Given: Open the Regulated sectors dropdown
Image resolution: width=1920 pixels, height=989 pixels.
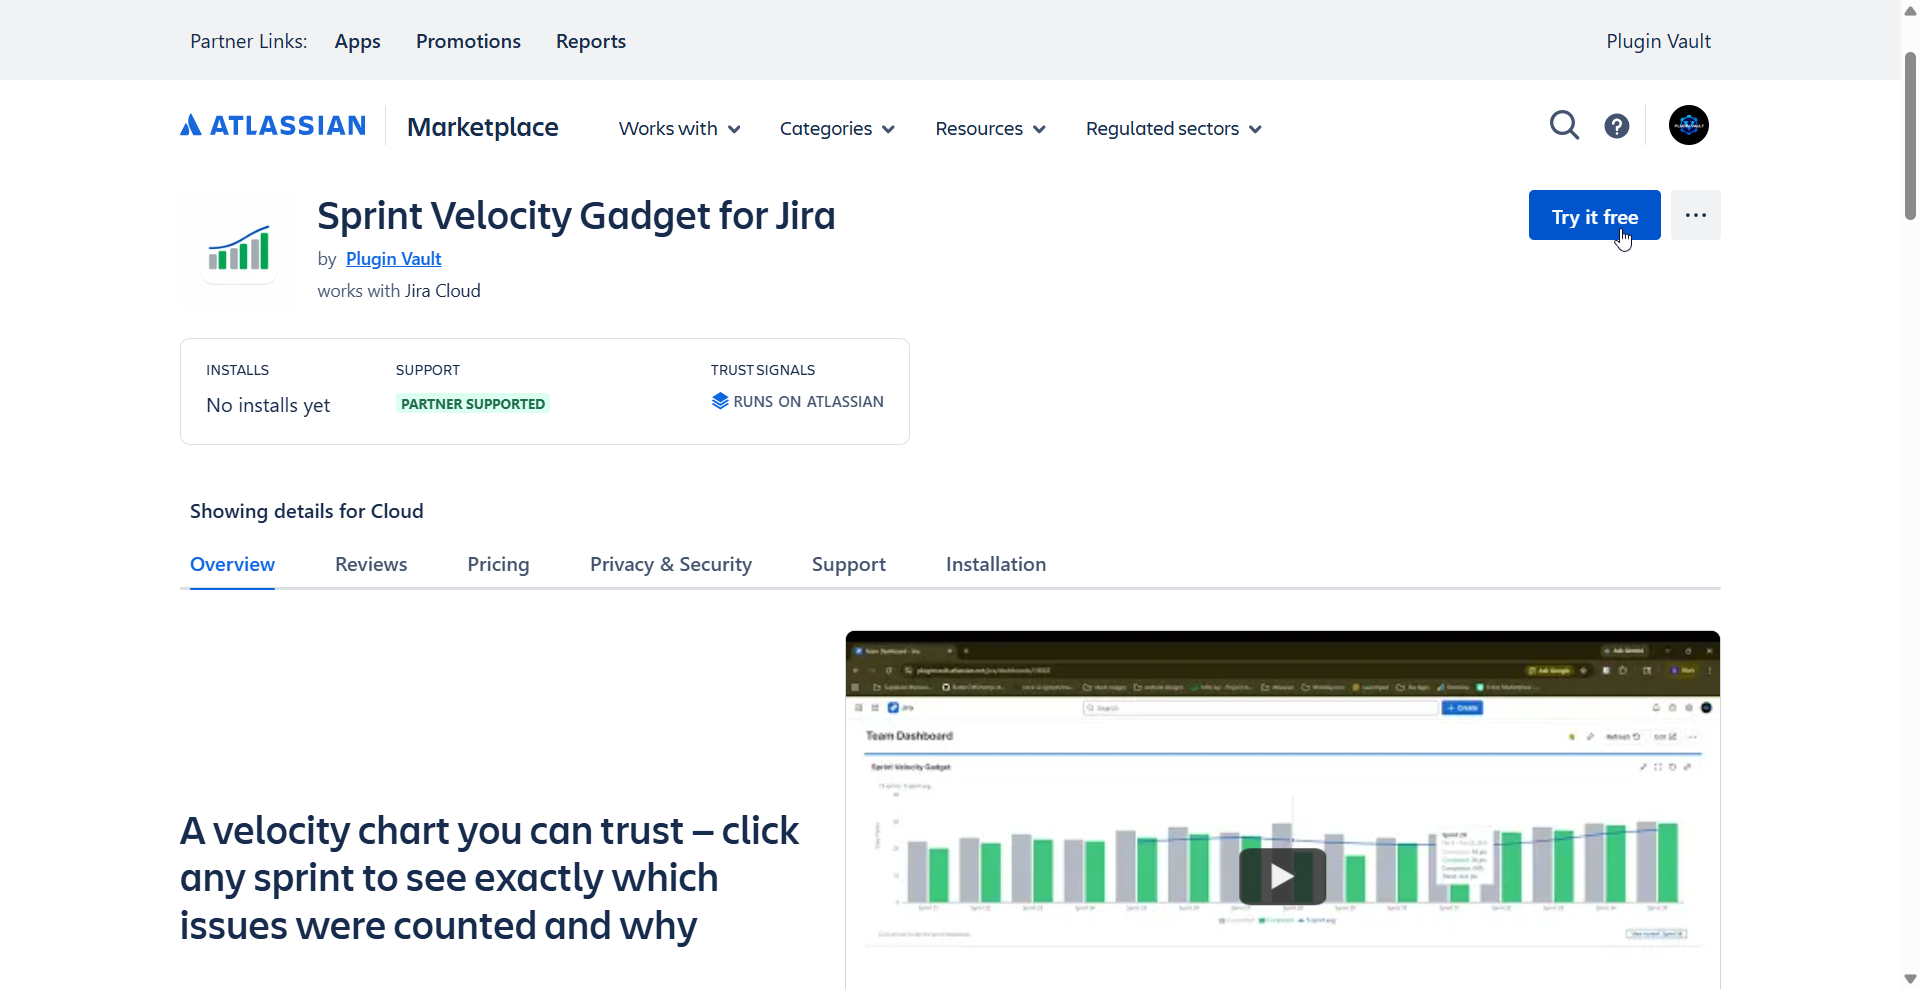Looking at the screenshot, I should pos(1172,128).
